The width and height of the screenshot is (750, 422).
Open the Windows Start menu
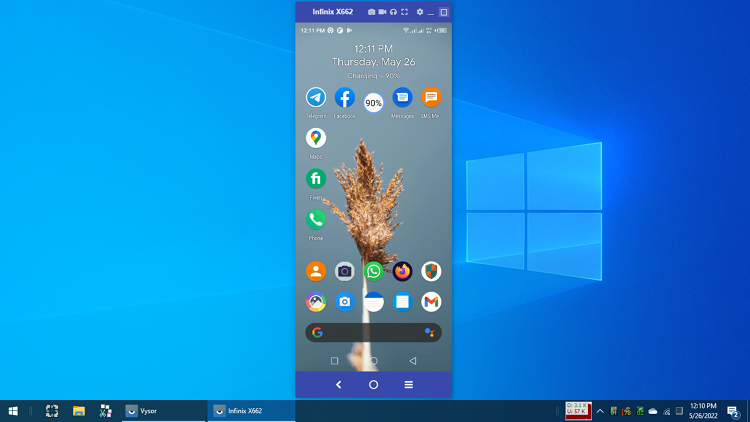(13, 411)
